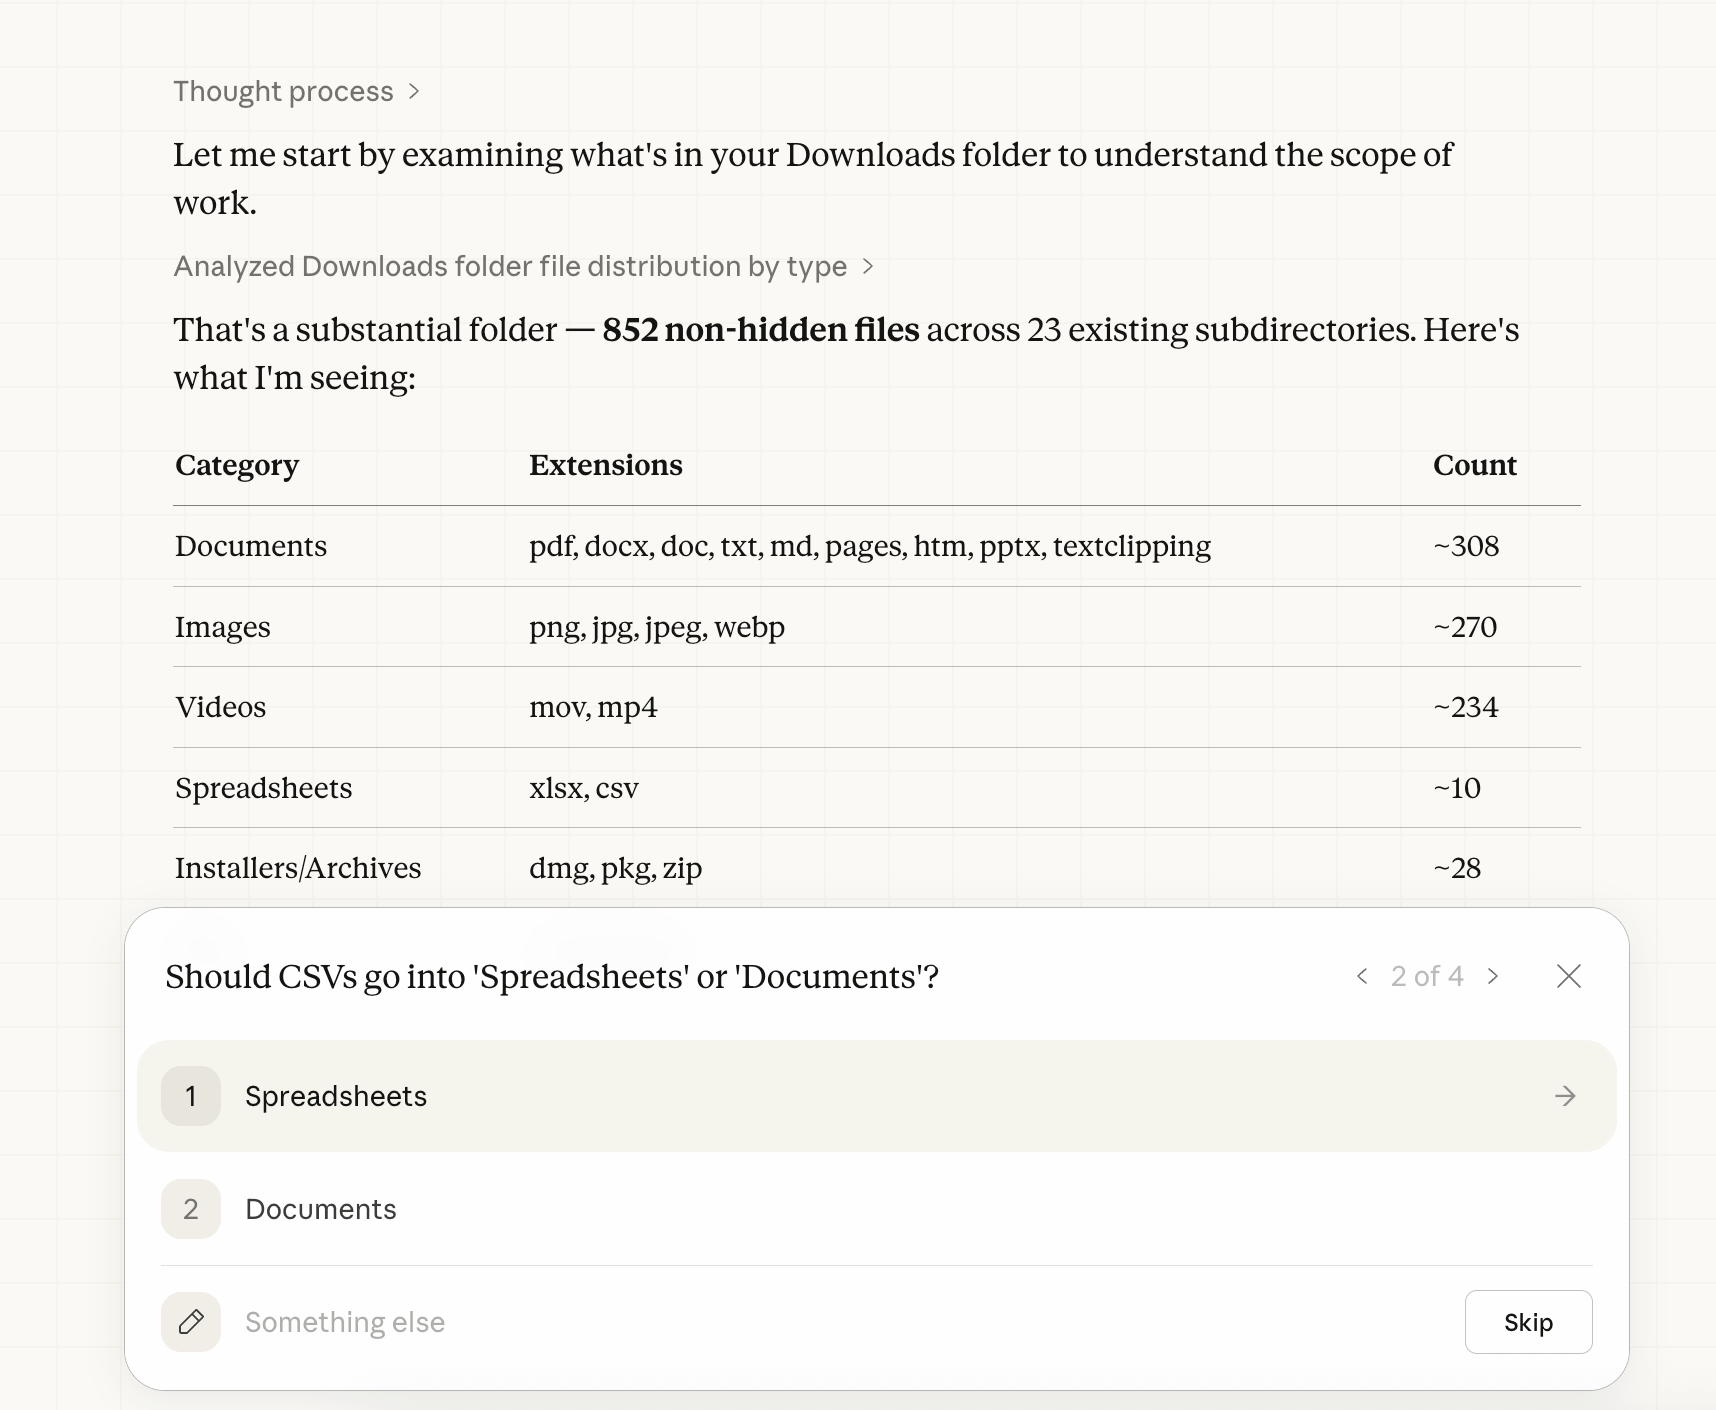
Task: Close the CSV question dialog
Action: (x=1569, y=976)
